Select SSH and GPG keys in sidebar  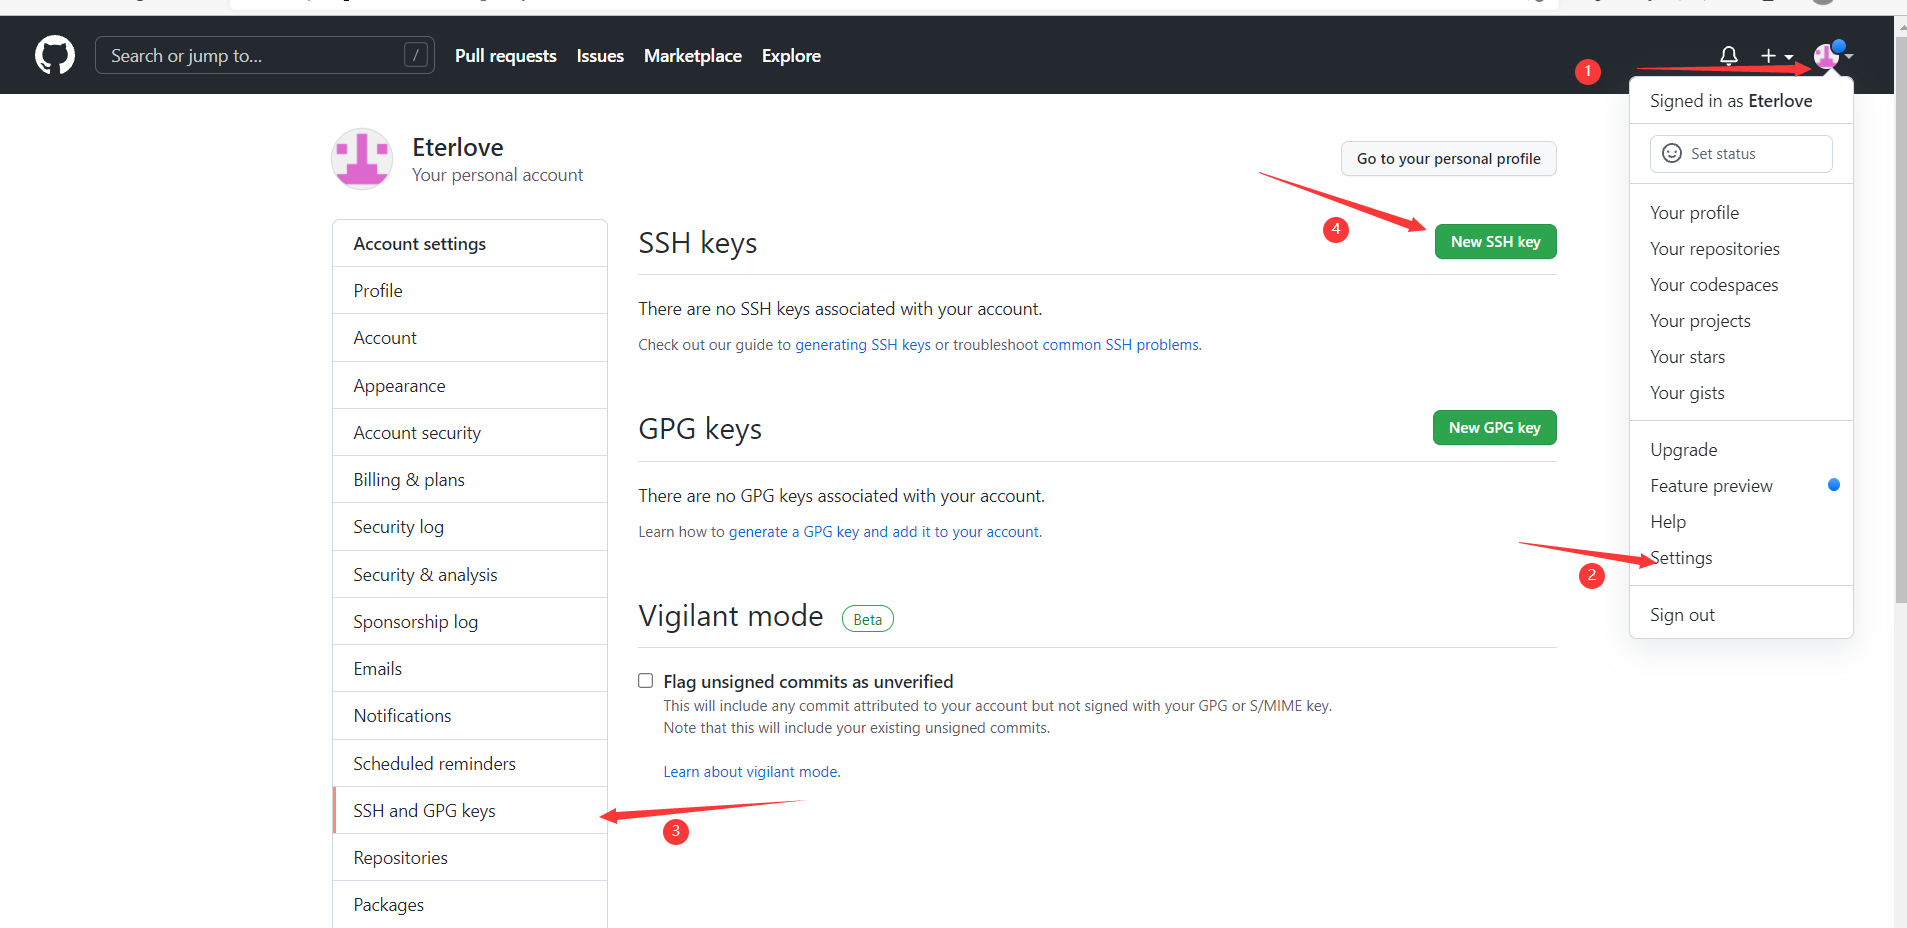(x=470, y=810)
